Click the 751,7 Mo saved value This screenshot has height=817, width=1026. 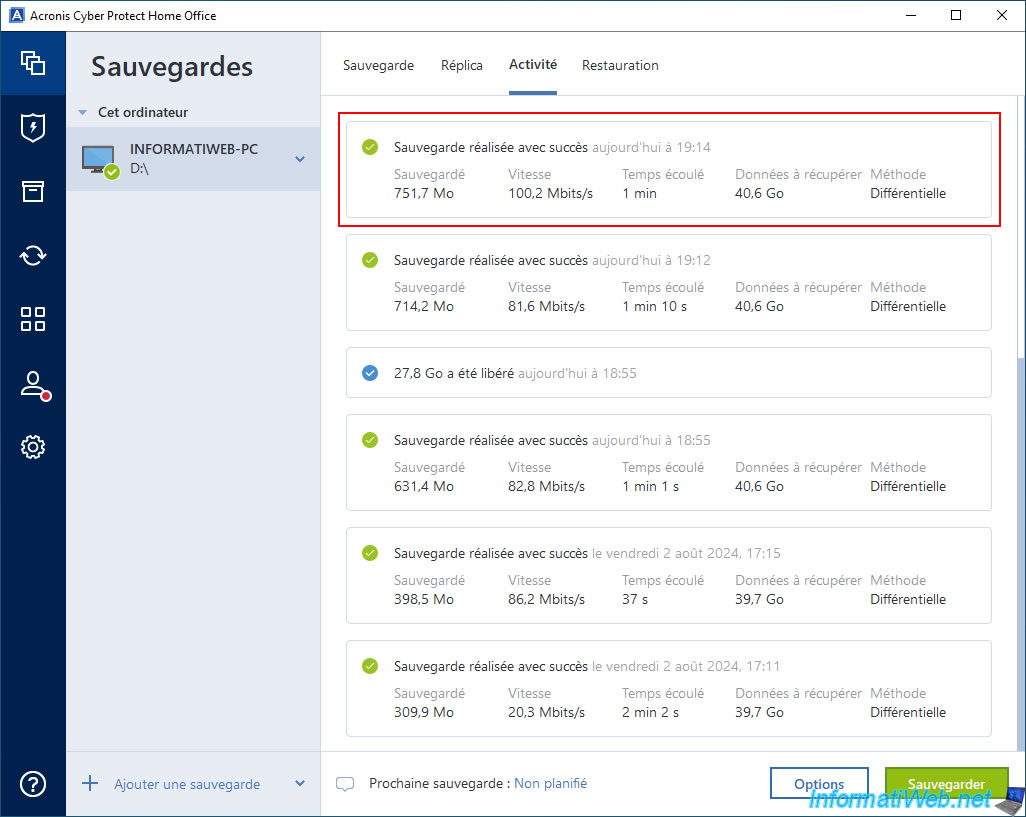(424, 194)
